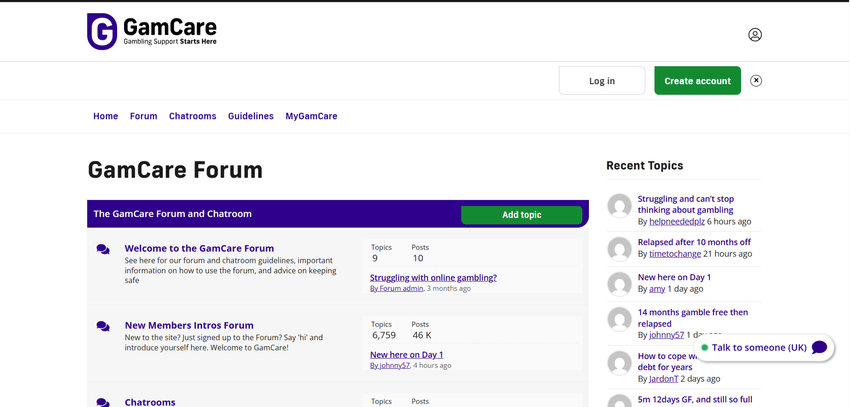Open Struggling and can't stop thinking about gambling

click(x=686, y=204)
